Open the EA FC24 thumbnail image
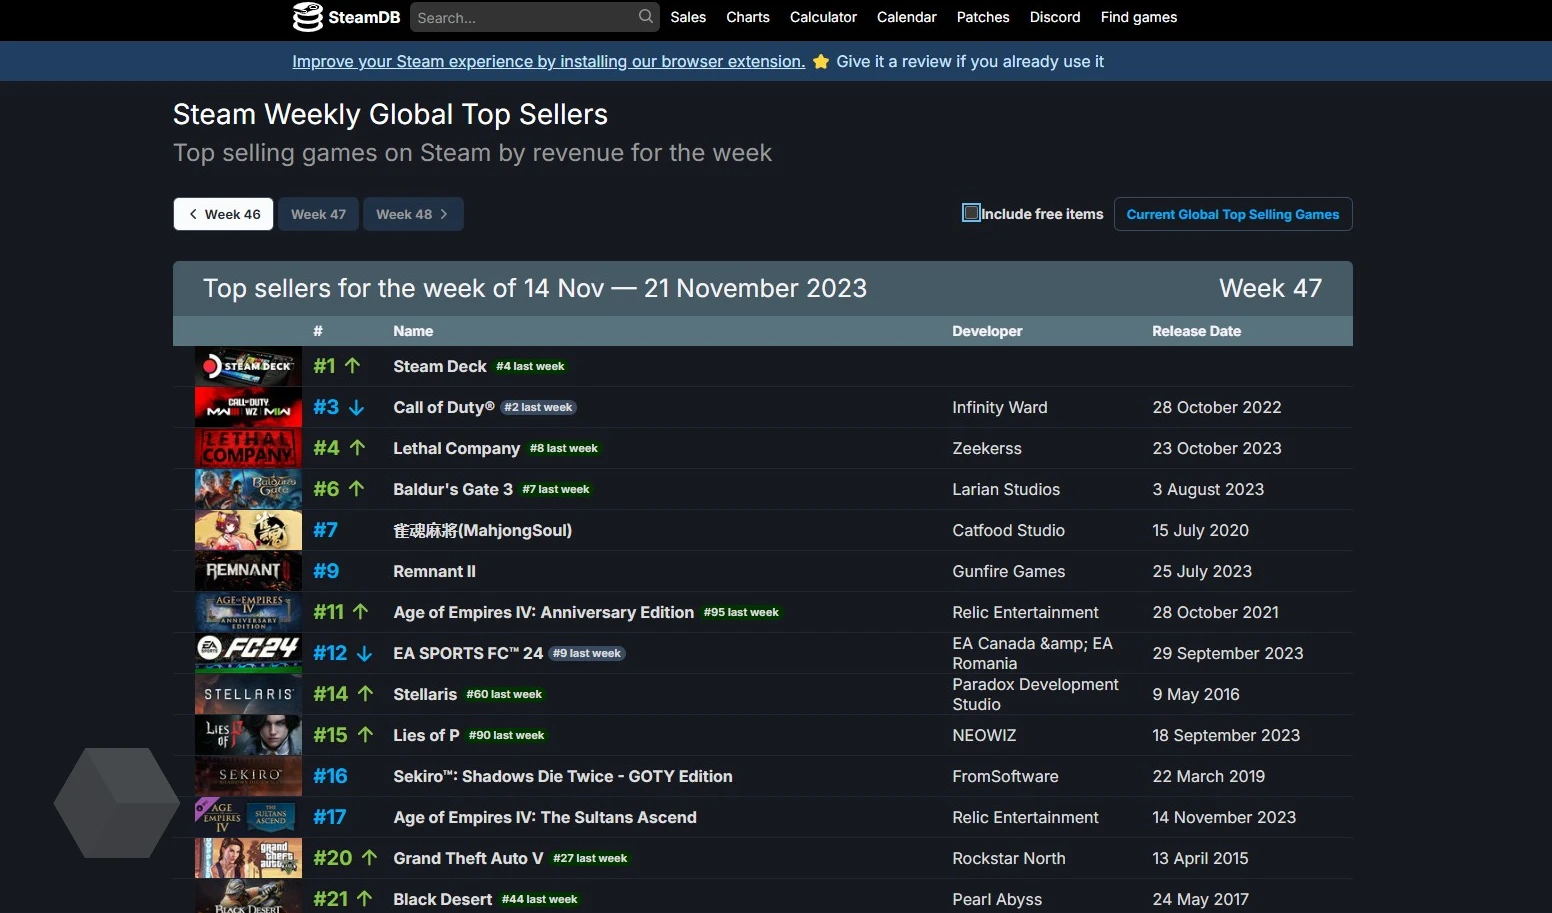Image resolution: width=1552 pixels, height=913 pixels. (x=248, y=653)
